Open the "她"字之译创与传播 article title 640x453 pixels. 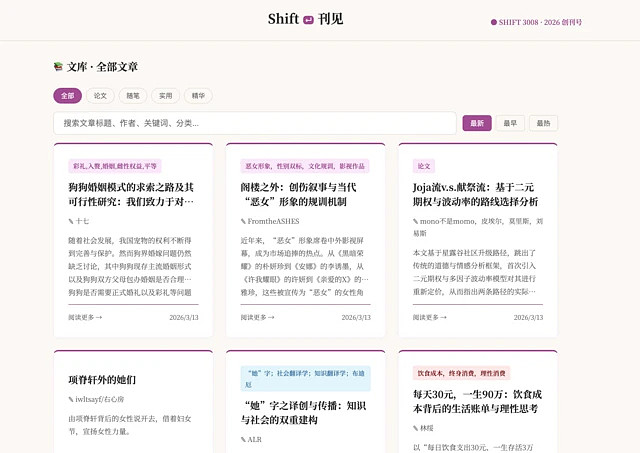(303, 413)
